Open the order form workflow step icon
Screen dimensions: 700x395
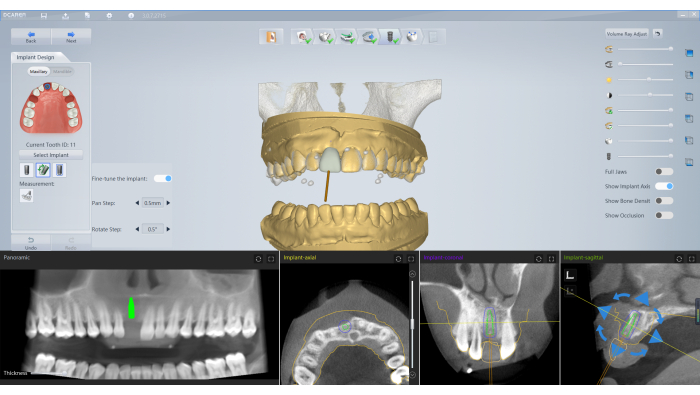coord(271,37)
